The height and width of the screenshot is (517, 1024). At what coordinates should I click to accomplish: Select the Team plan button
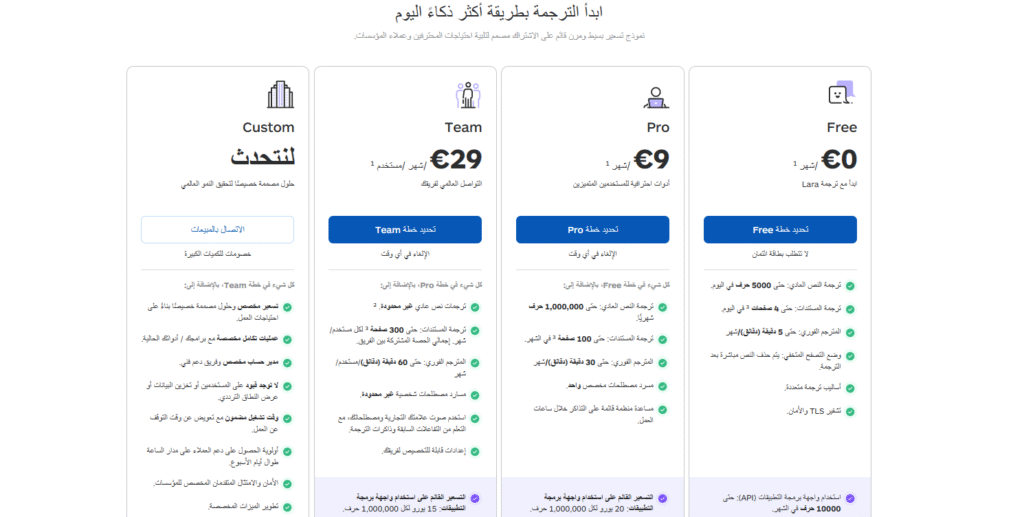pyautogui.click(x=405, y=230)
